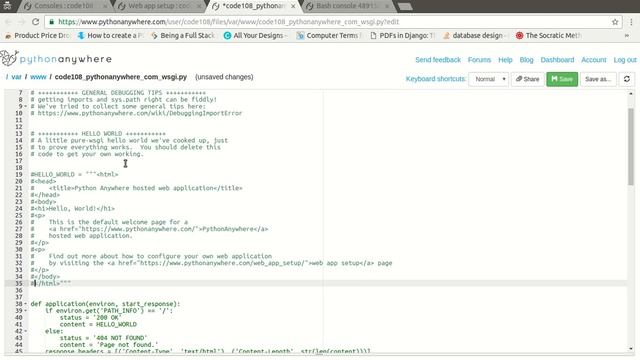Collapse the fold at line 42 else block
Image resolution: width=640 pixels, height=360 pixels.
pos(26,331)
